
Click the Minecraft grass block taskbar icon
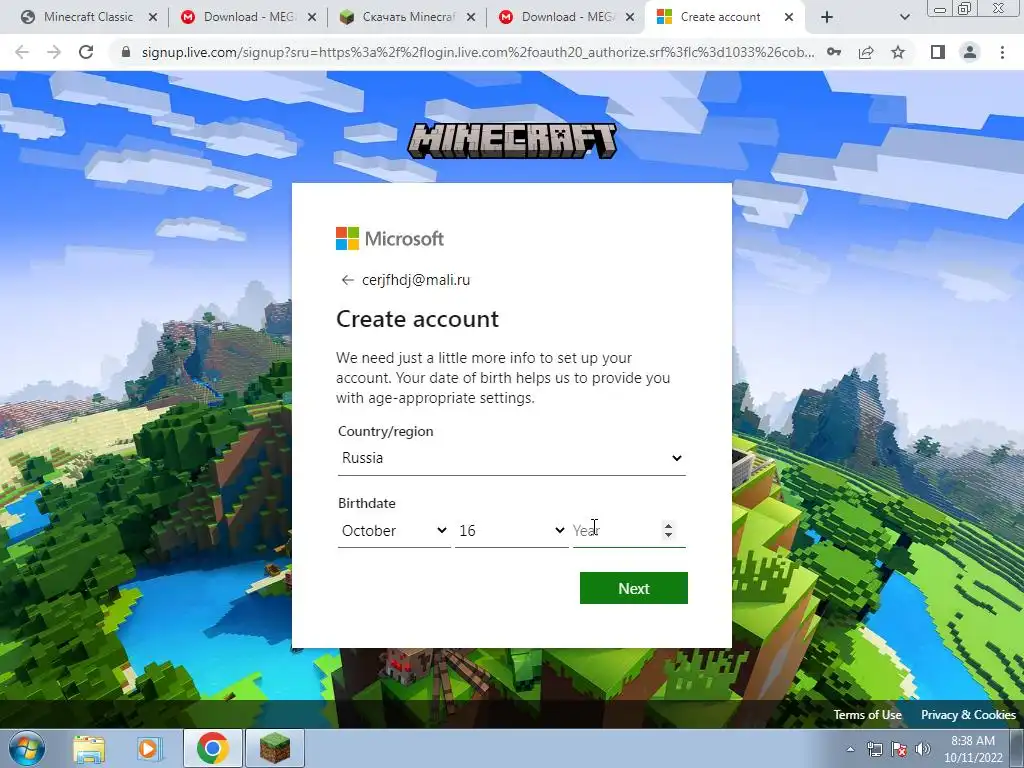275,748
